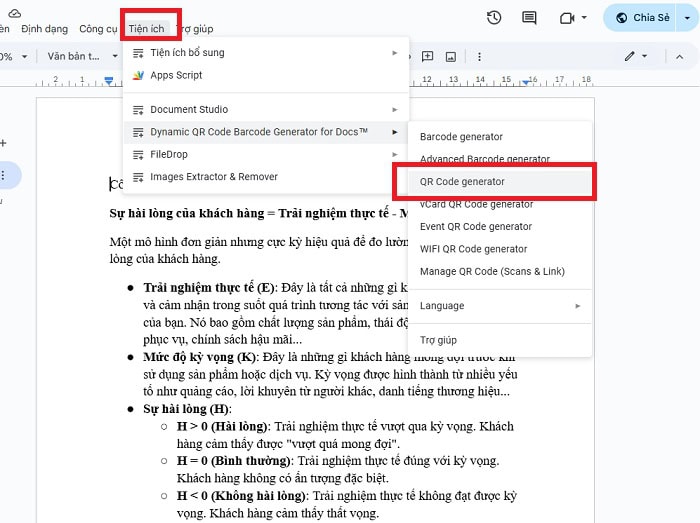Choose WIFI QR Code generator option

pos(500,249)
